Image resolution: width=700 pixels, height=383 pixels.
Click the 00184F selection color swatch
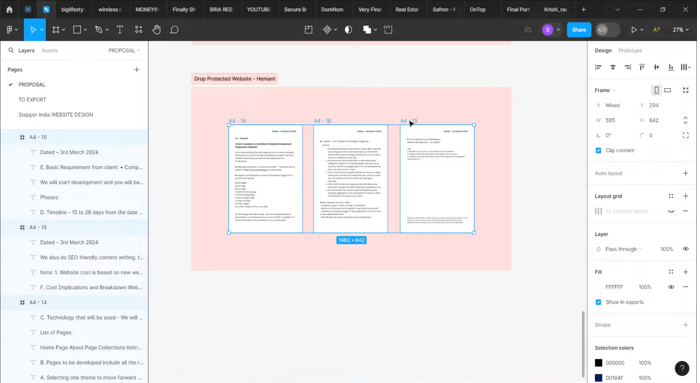599,378
